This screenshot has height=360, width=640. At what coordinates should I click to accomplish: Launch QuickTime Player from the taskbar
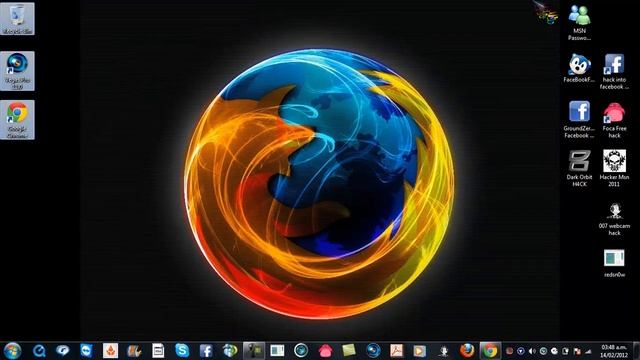pos(39,351)
